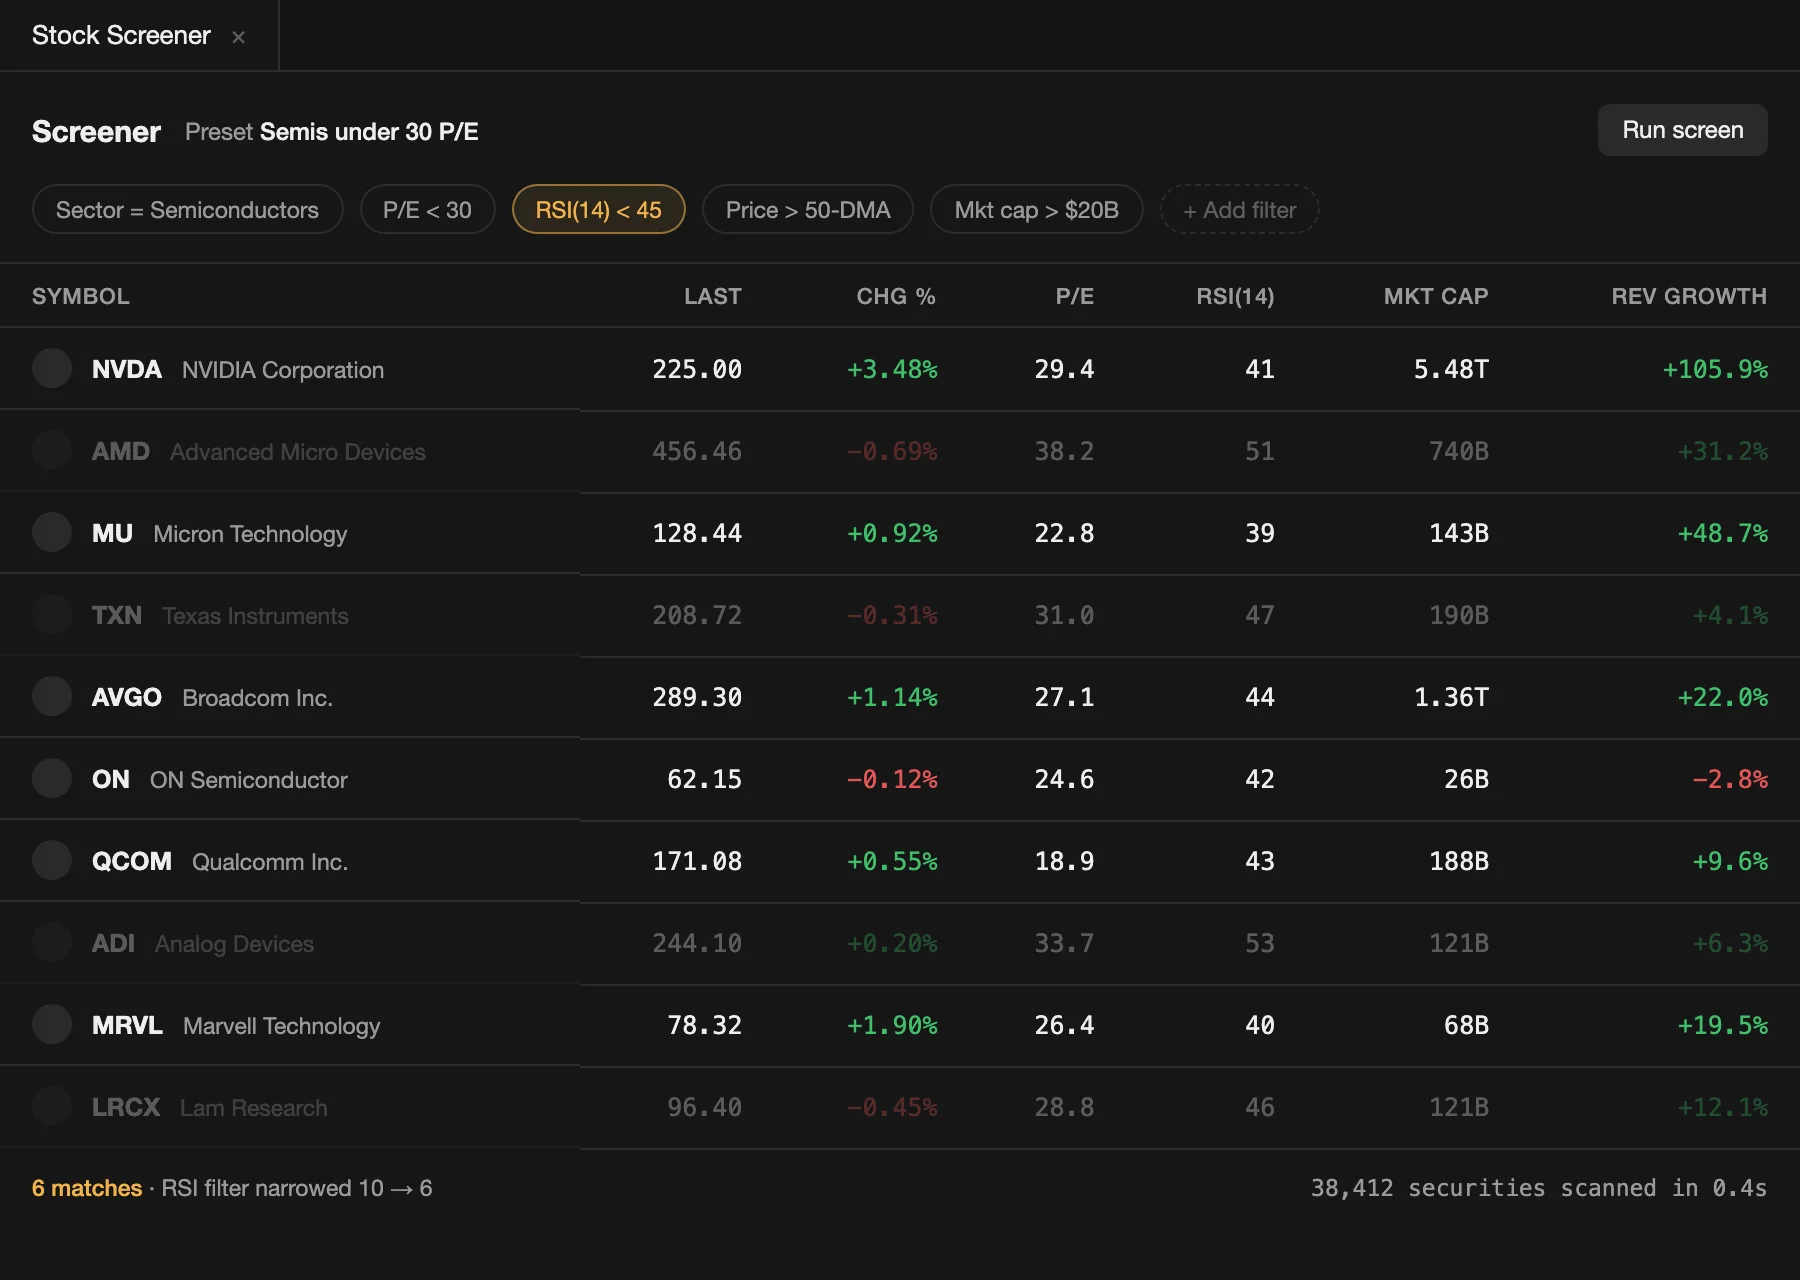Sort by RSI(14) column header
The width and height of the screenshot is (1800, 1280).
point(1235,296)
